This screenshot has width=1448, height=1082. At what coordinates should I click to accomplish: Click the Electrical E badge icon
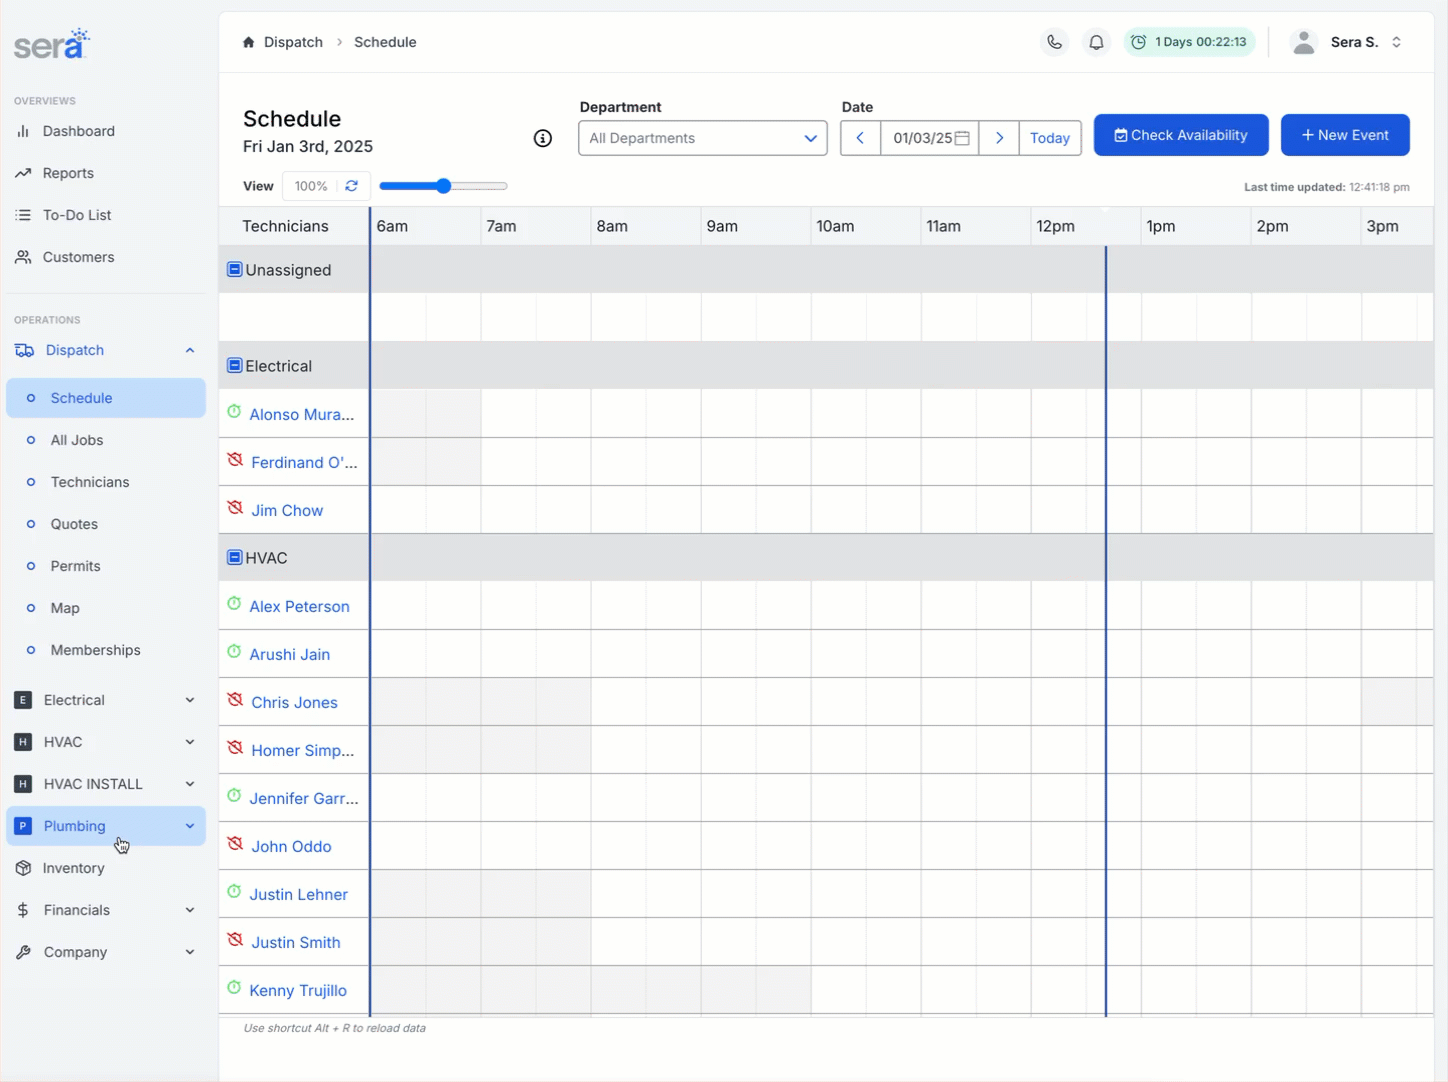[23, 700]
